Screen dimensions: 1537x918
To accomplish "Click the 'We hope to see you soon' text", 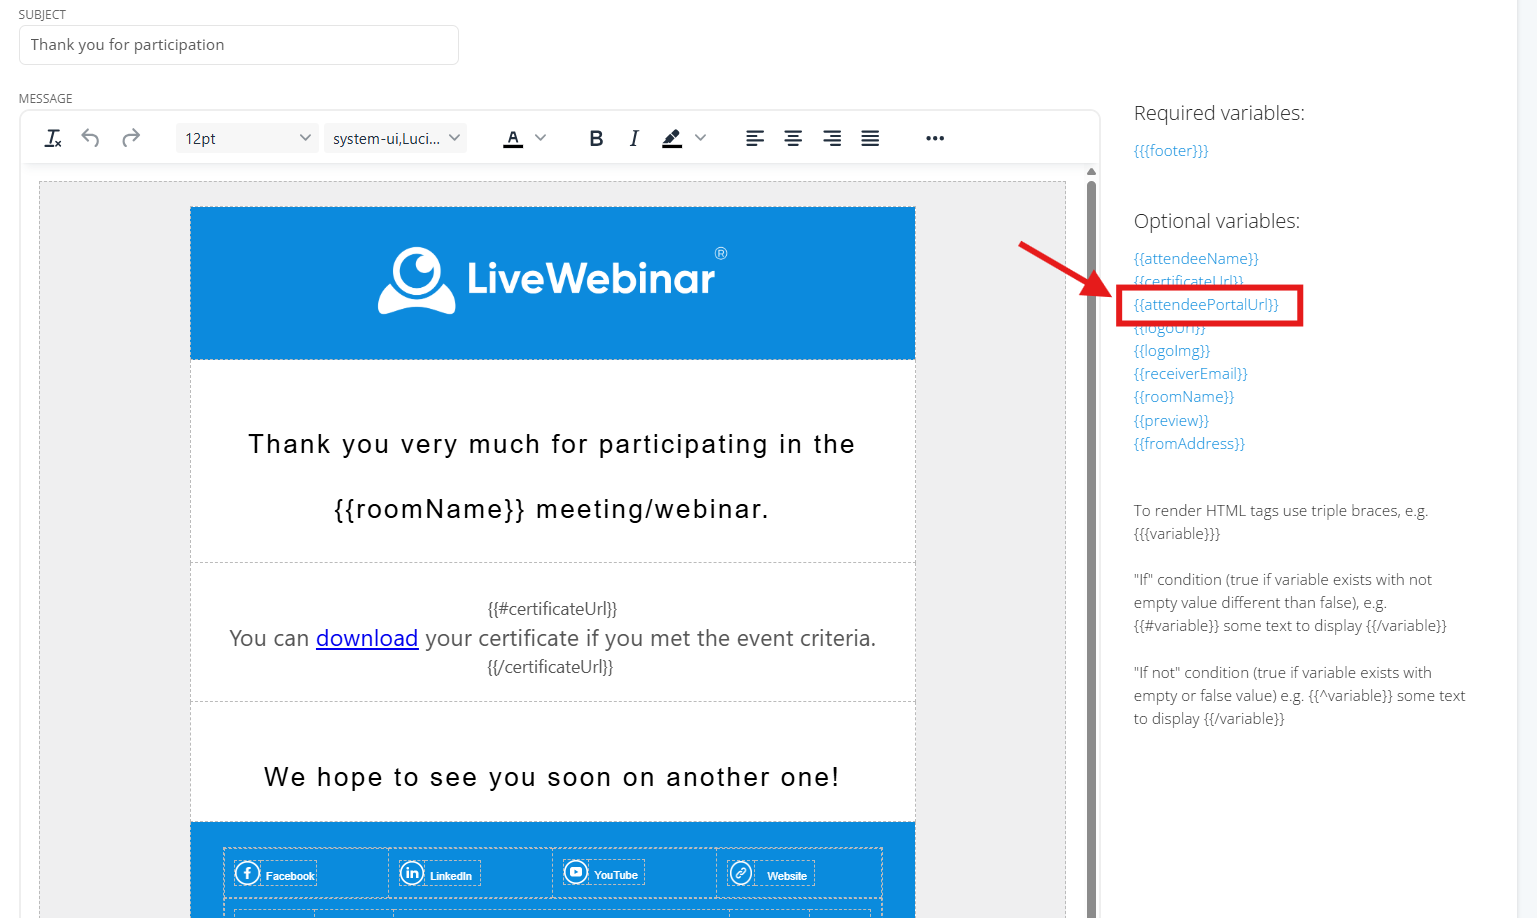I will (x=552, y=777).
